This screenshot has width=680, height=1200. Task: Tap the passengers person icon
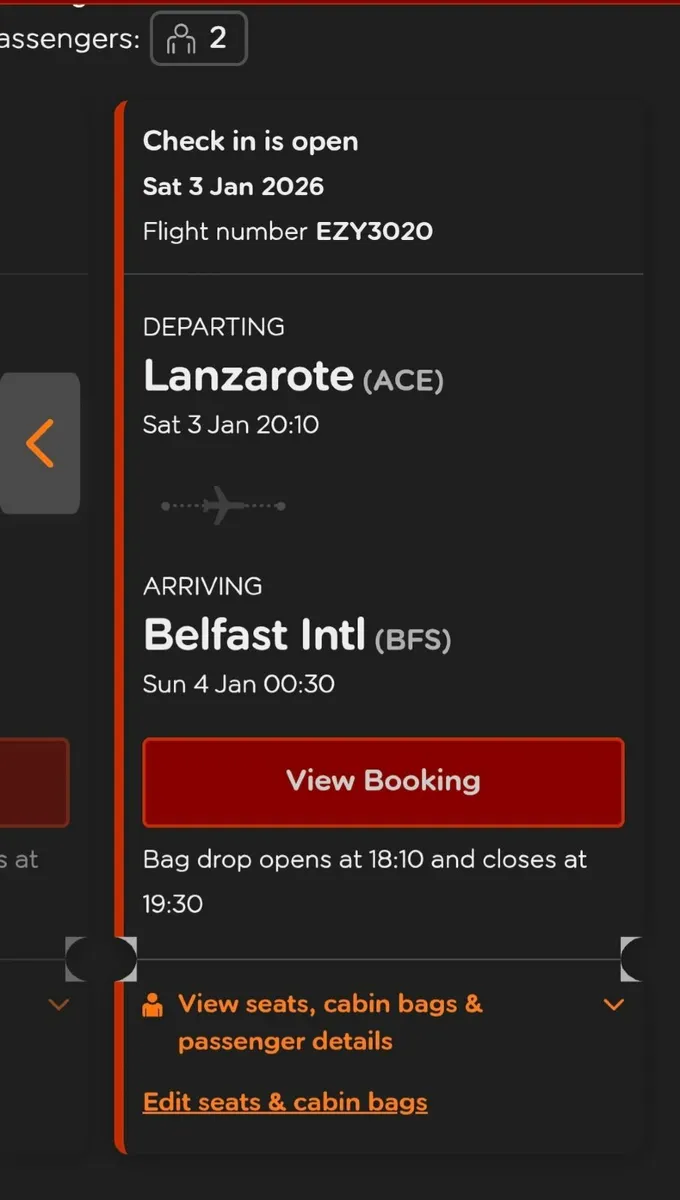(x=180, y=38)
